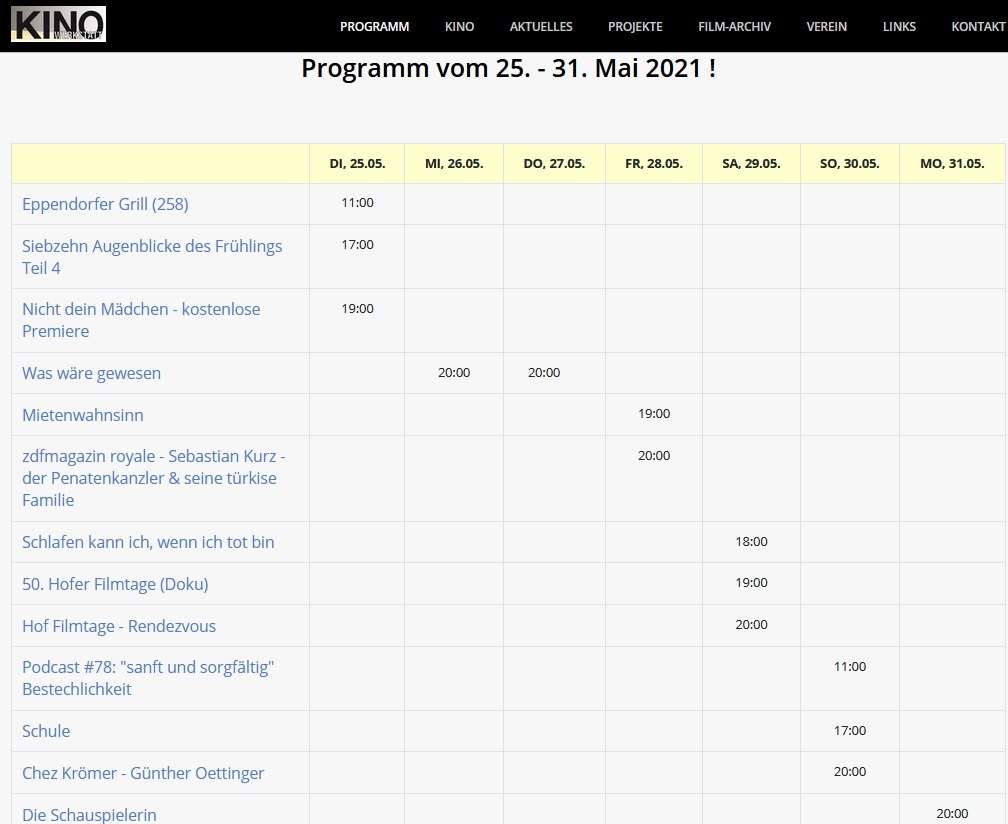Click 18:00 for Schlafen kann ich

point(752,541)
